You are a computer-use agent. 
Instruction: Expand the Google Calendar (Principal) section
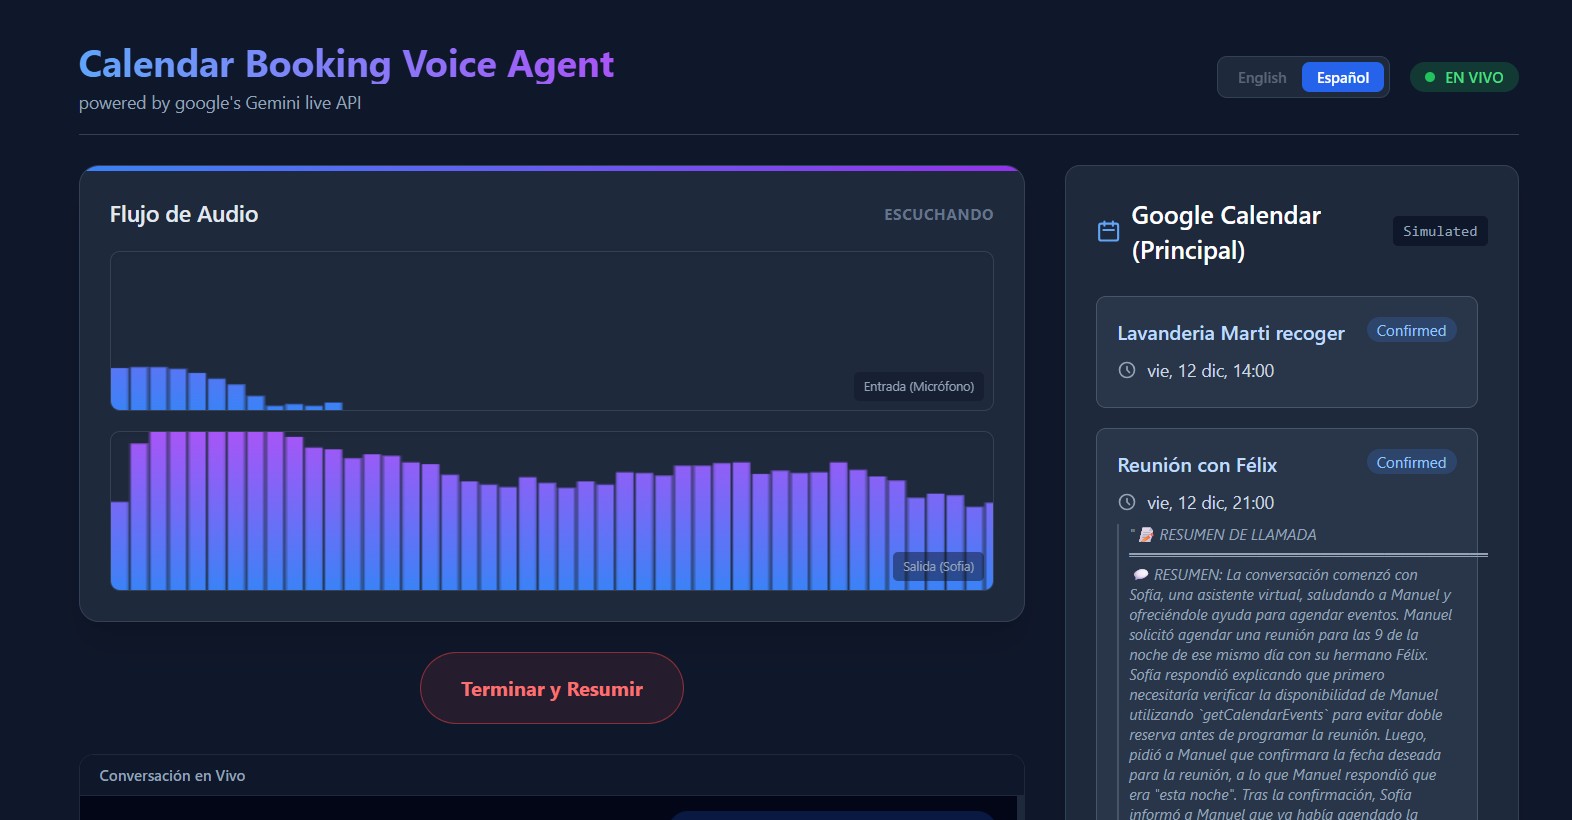click(x=1225, y=232)
